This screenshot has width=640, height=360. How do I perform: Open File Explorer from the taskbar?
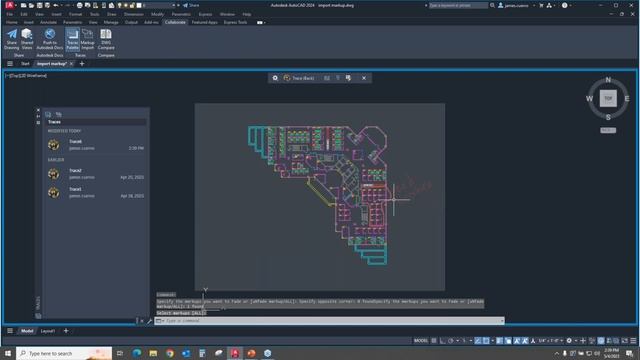(153, 353)
